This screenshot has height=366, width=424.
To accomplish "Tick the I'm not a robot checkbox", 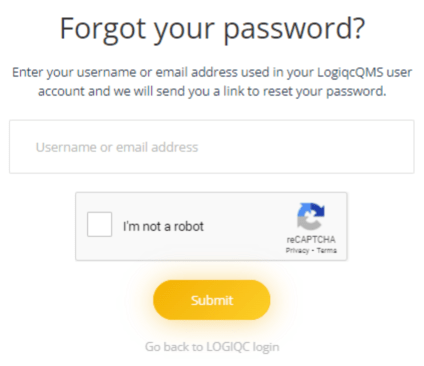I will point(99,224).
